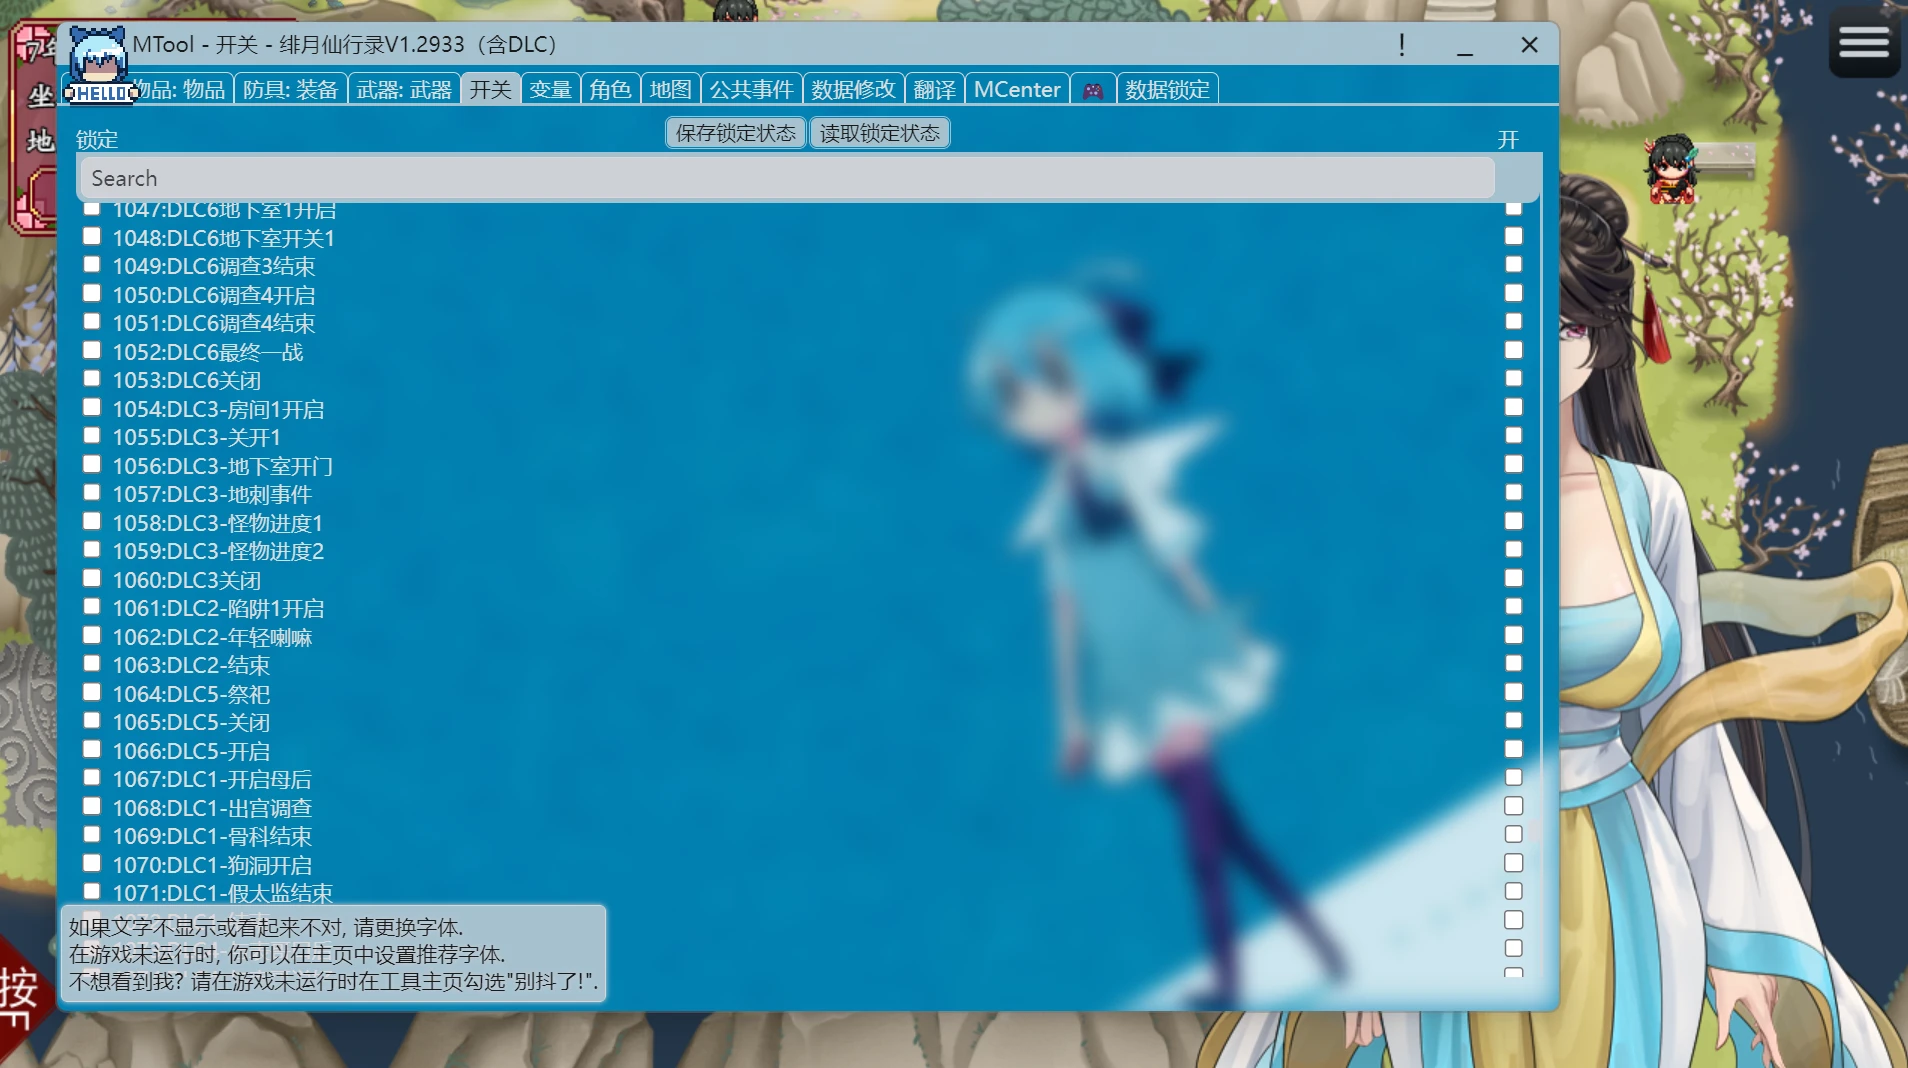Screen dimensions: 1908x1068
Task: Tick the lock checkbox for 1056:DLC3-地下室开门
Action: [x=92, y=464]
